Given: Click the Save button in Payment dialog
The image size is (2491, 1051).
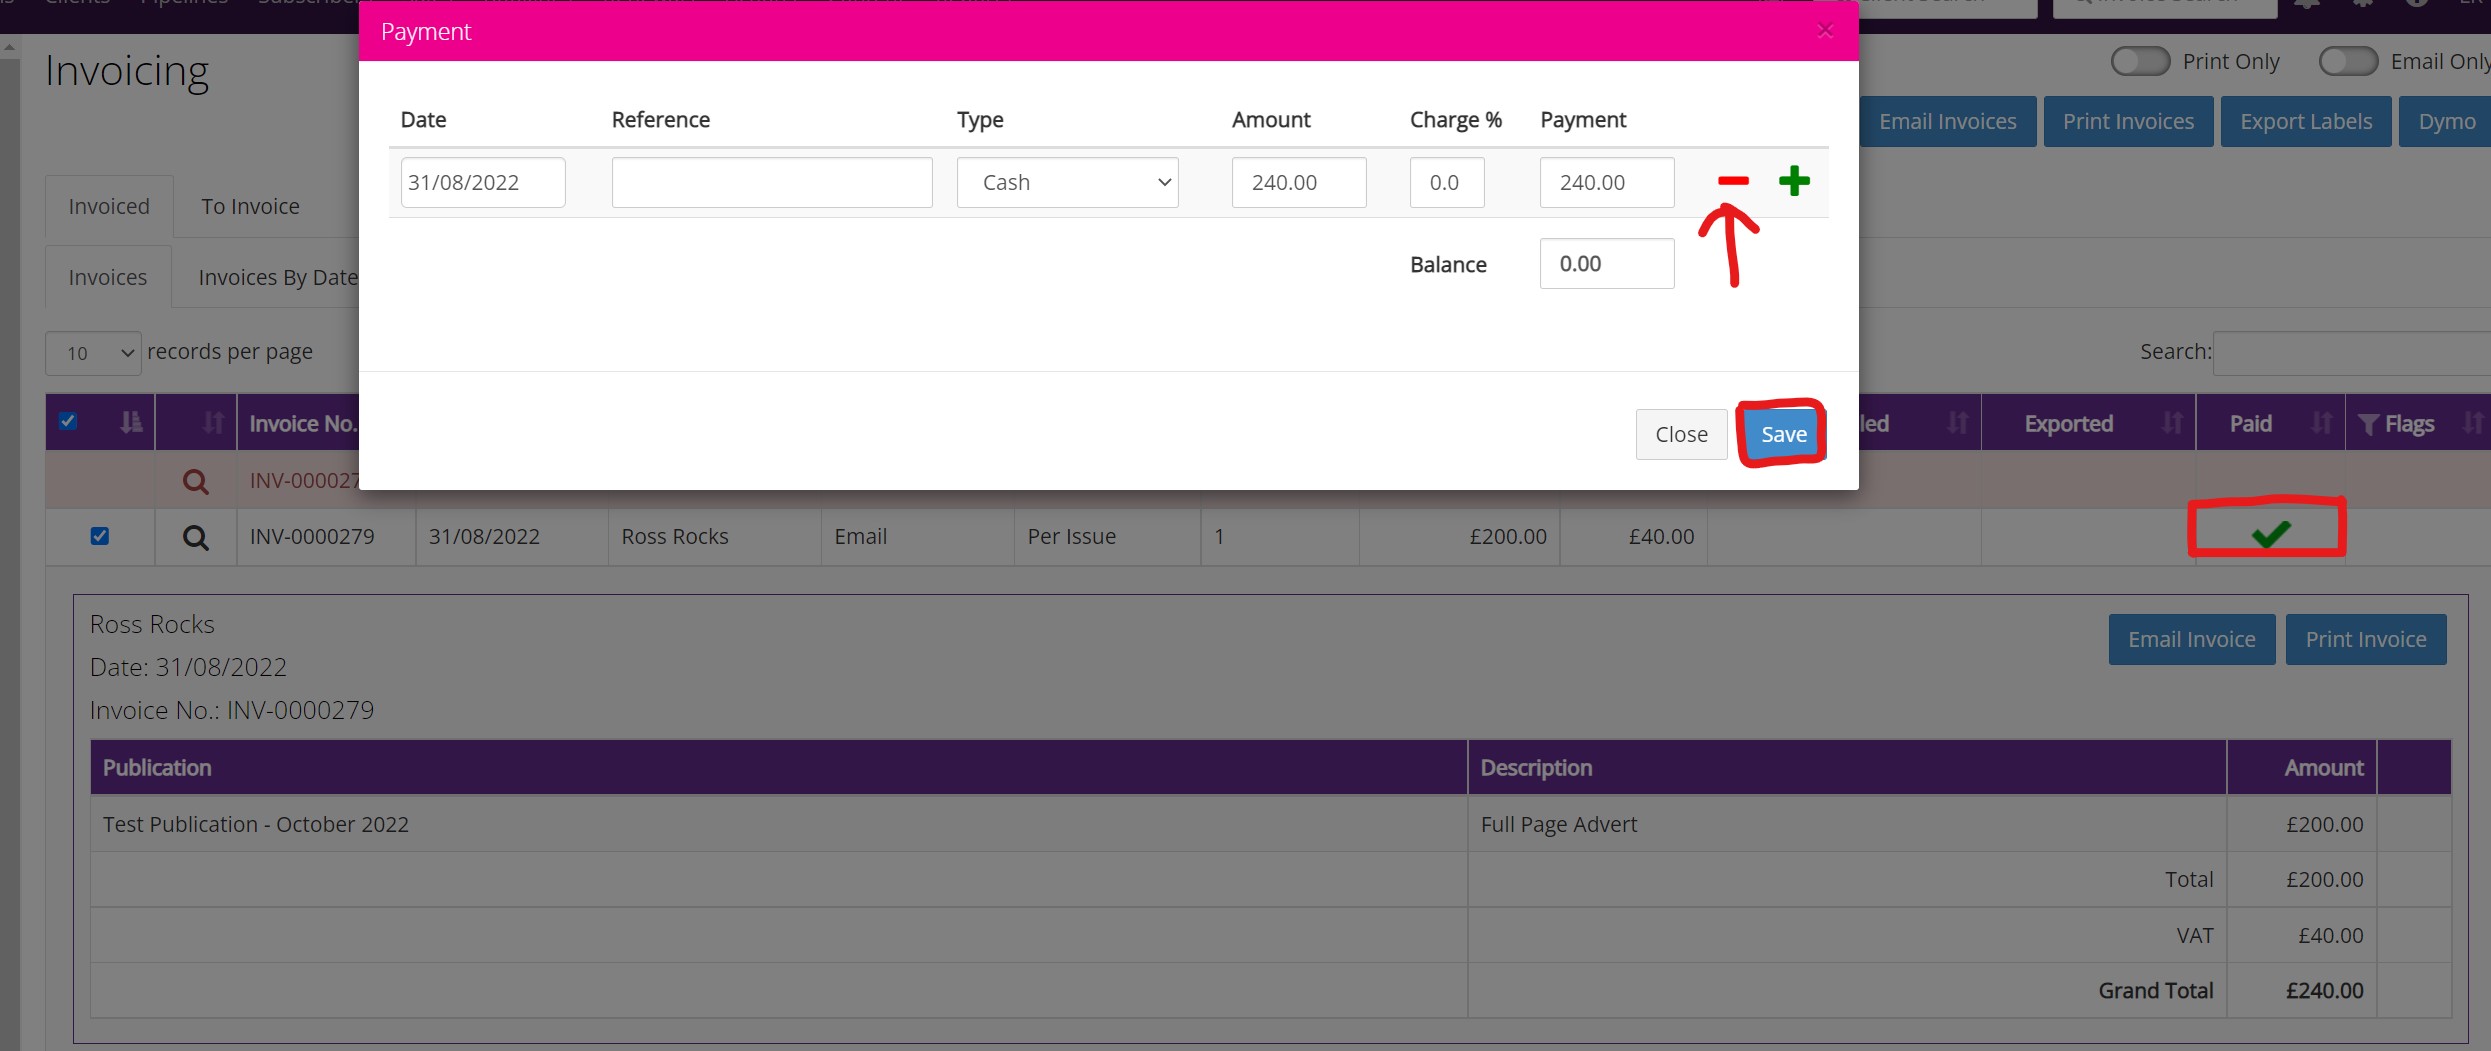Looking at the screenshot, I should tap(1783, 434).
